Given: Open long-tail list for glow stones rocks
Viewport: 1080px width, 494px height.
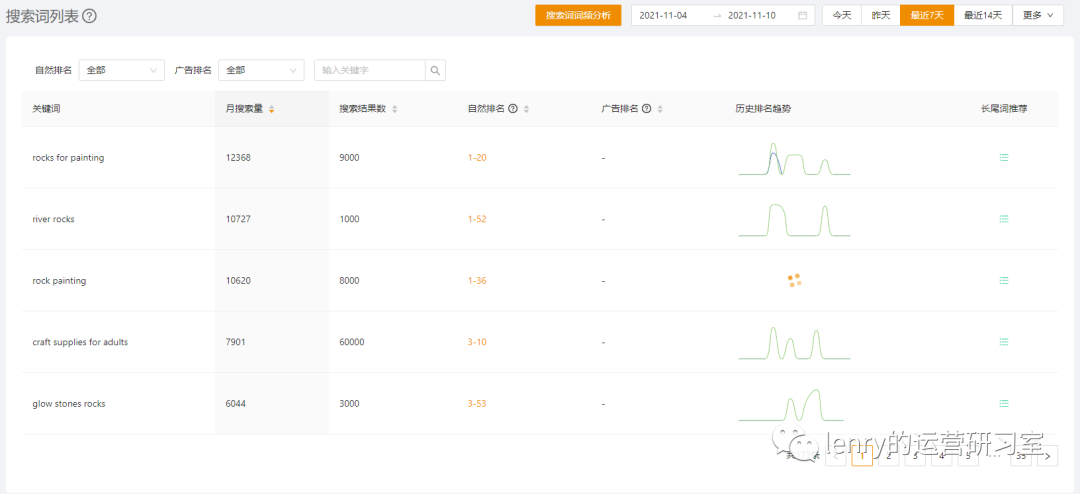Looking at the screenshot, I should (1004, 403).
